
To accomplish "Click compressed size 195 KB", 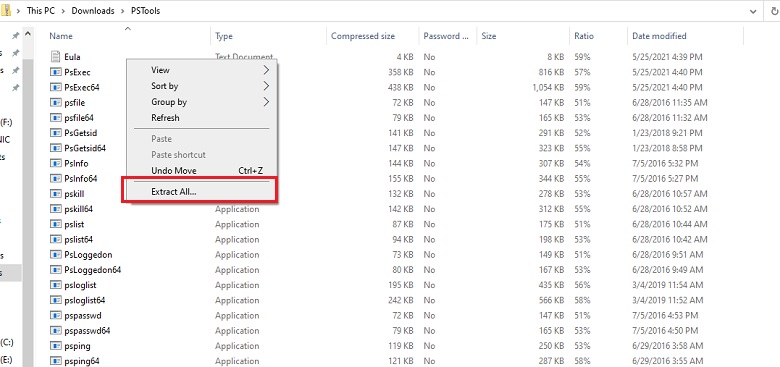I will (x=400, y=285).
